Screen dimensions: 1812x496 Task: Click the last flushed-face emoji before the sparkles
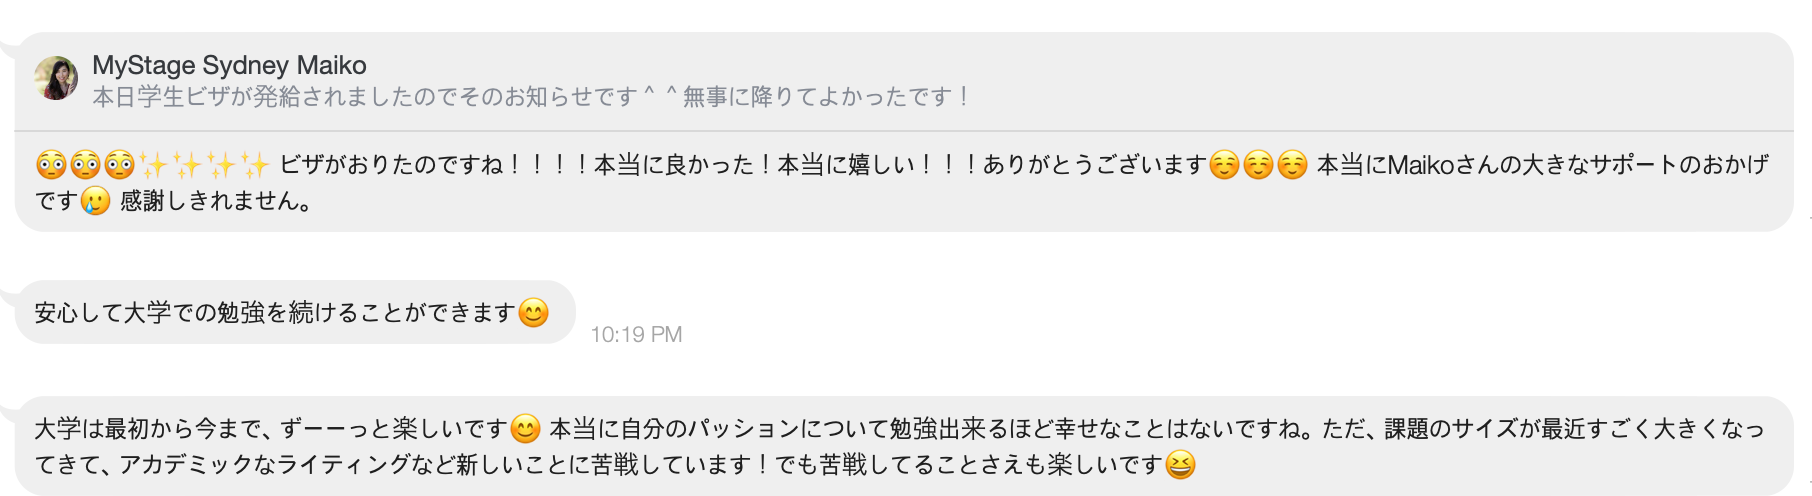(119, 164)
